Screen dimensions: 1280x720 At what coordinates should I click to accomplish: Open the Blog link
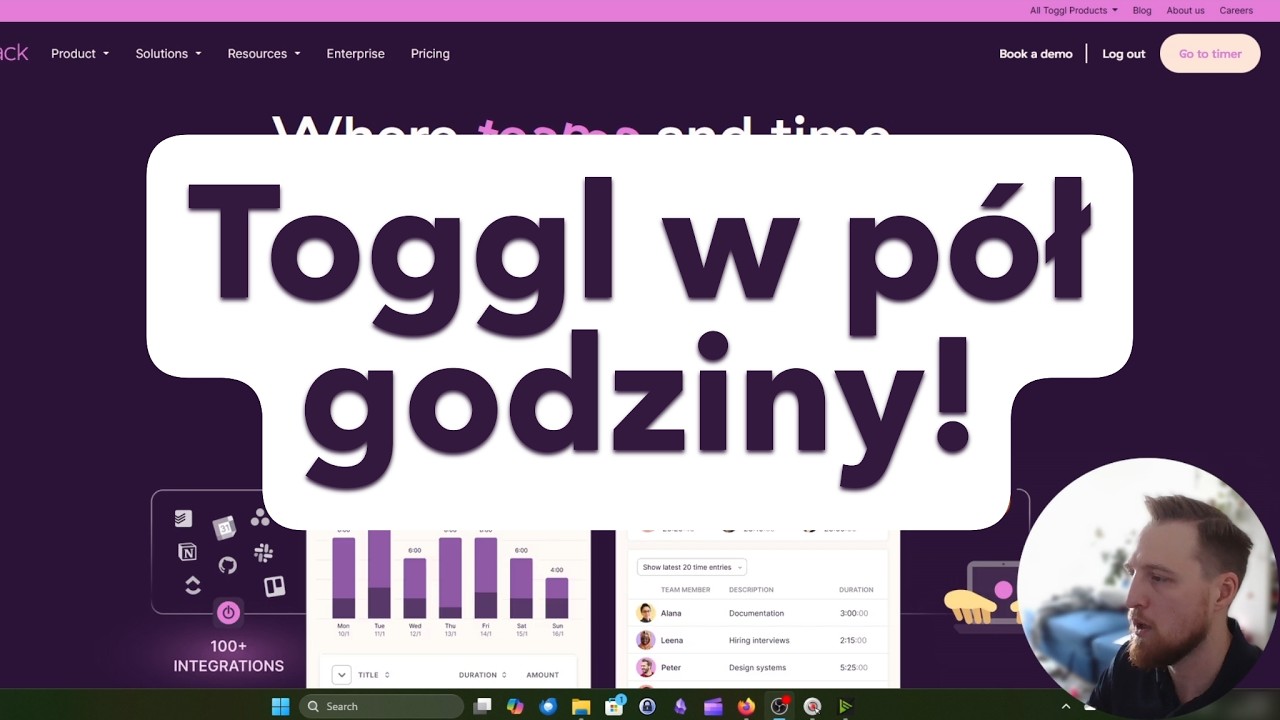click(1142, 10)
